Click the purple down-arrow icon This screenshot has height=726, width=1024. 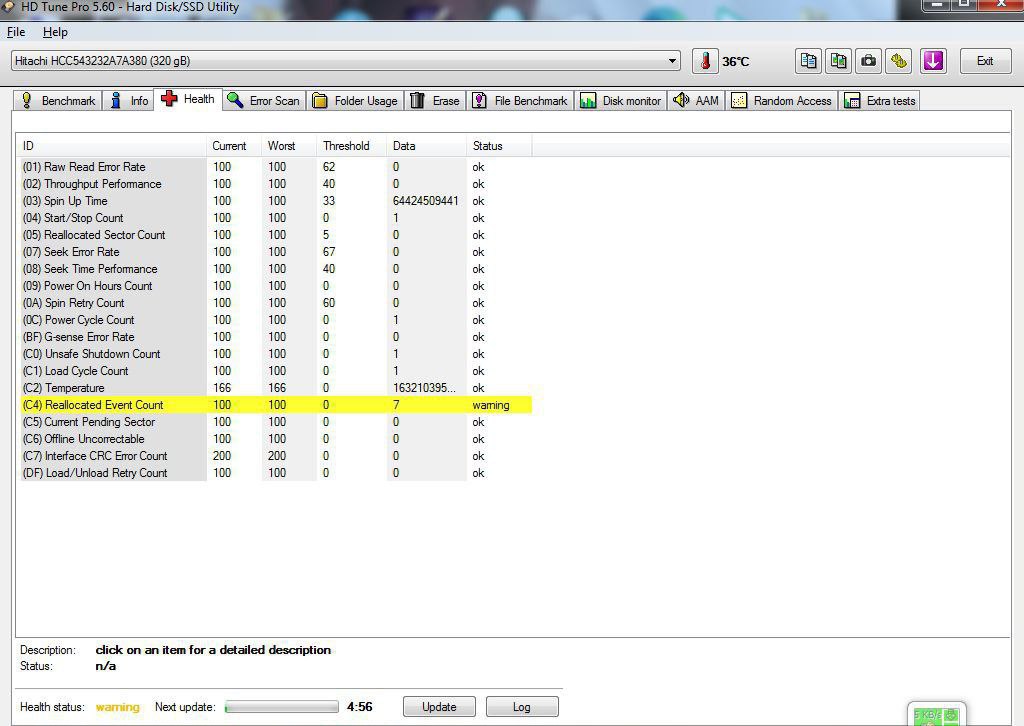click(933, 61)
